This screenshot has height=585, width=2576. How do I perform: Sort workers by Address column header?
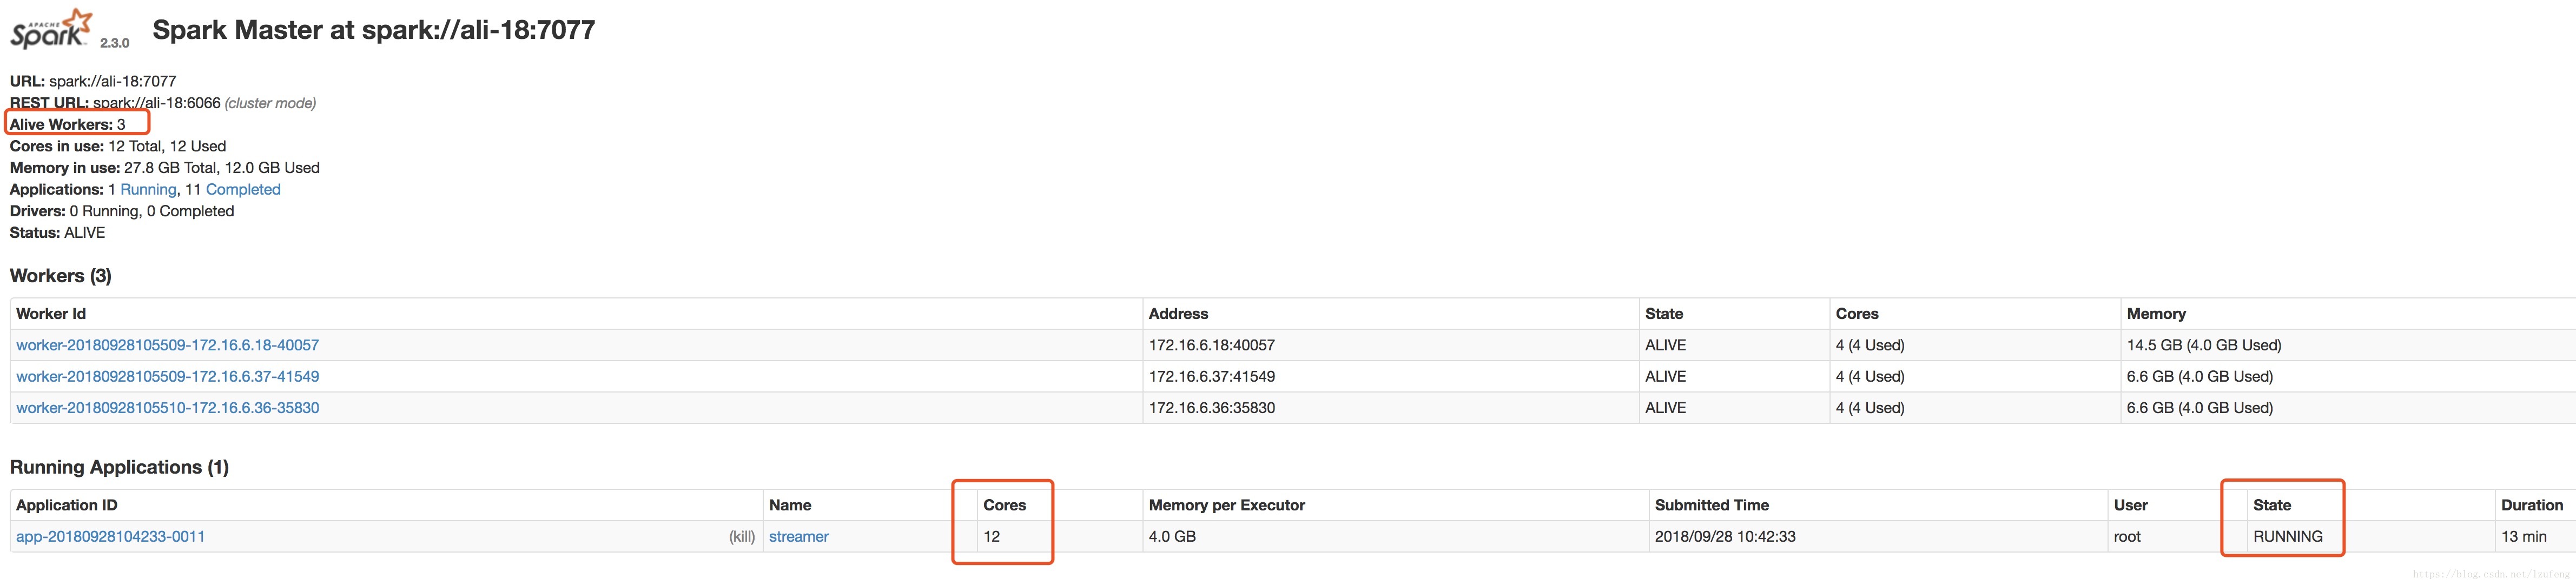1178,313
